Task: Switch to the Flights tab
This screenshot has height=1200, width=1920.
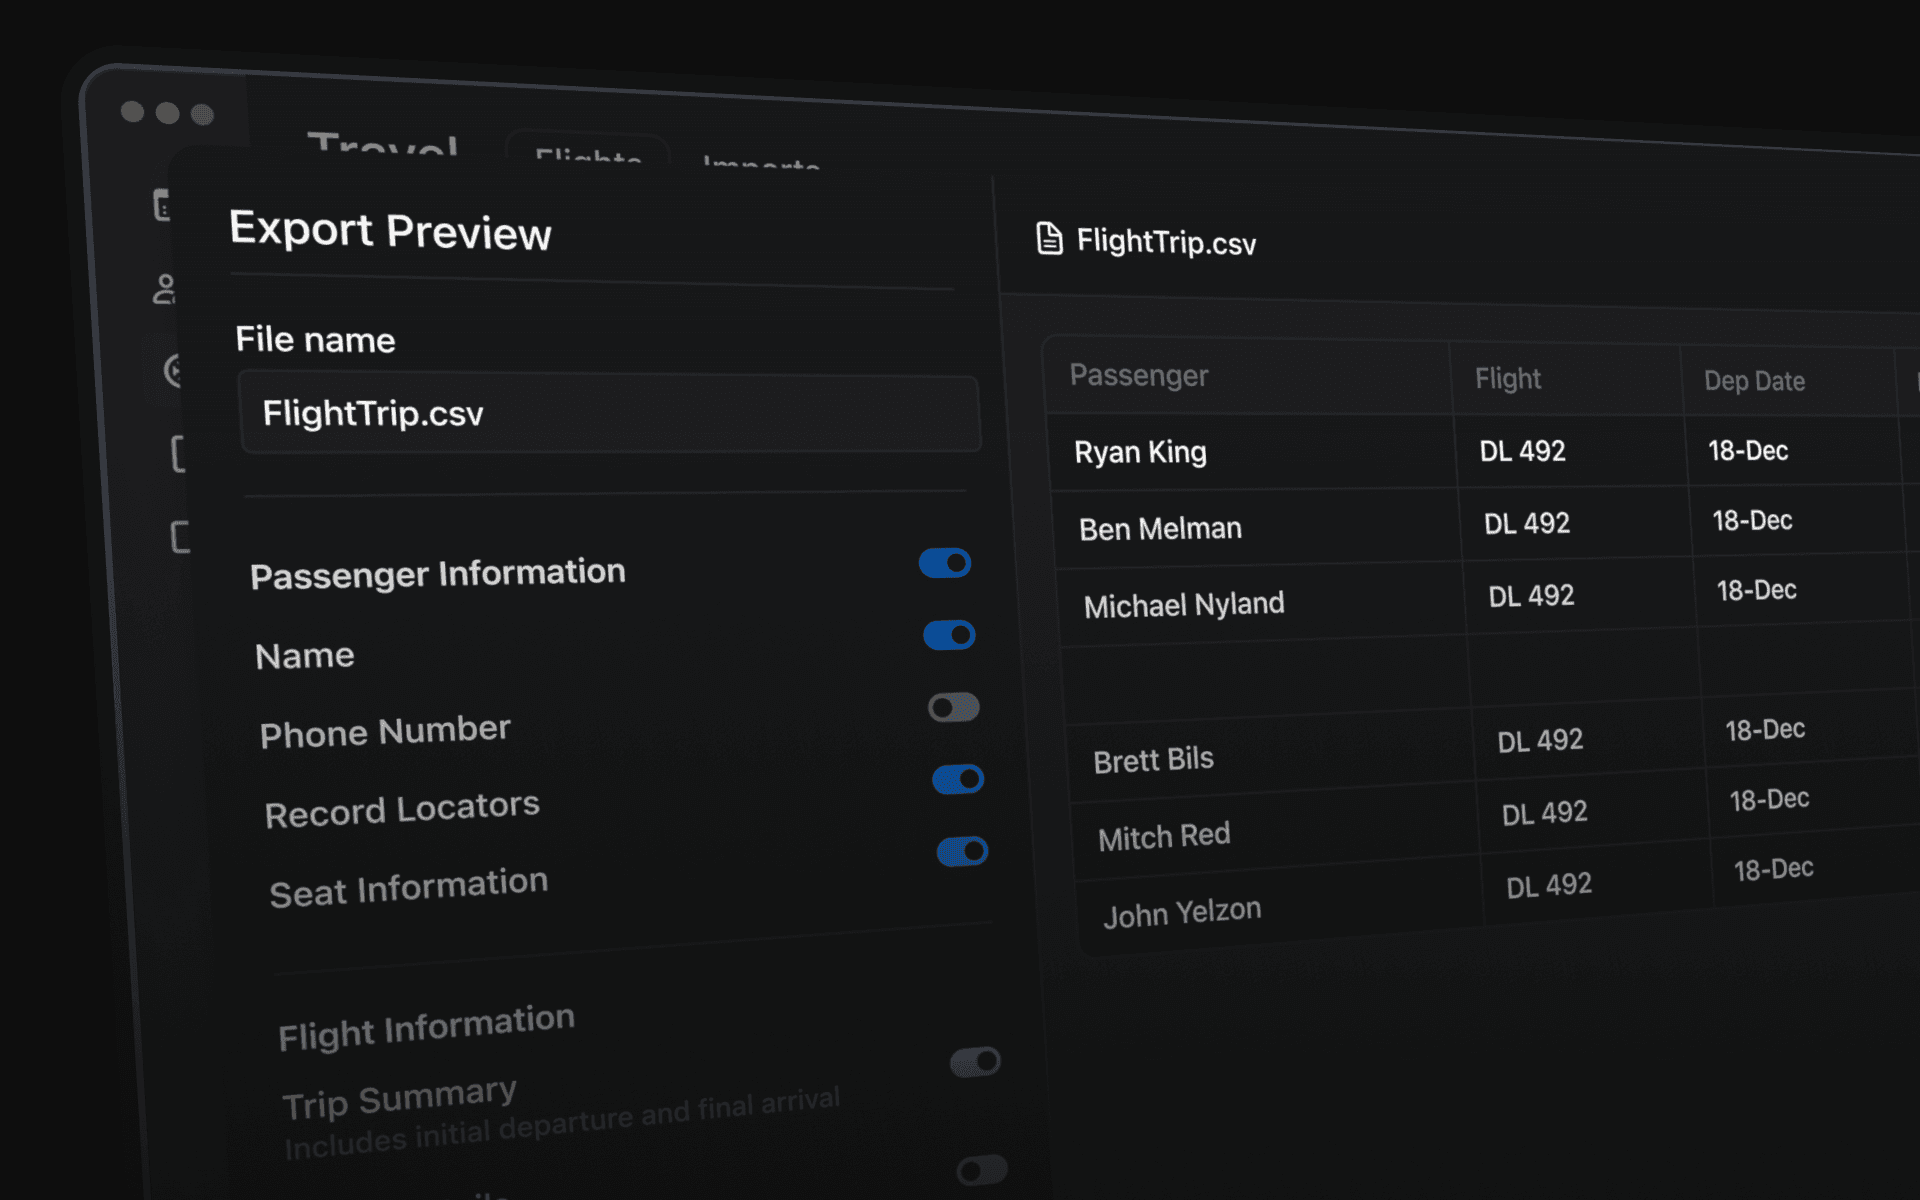Action: (588, 155)
